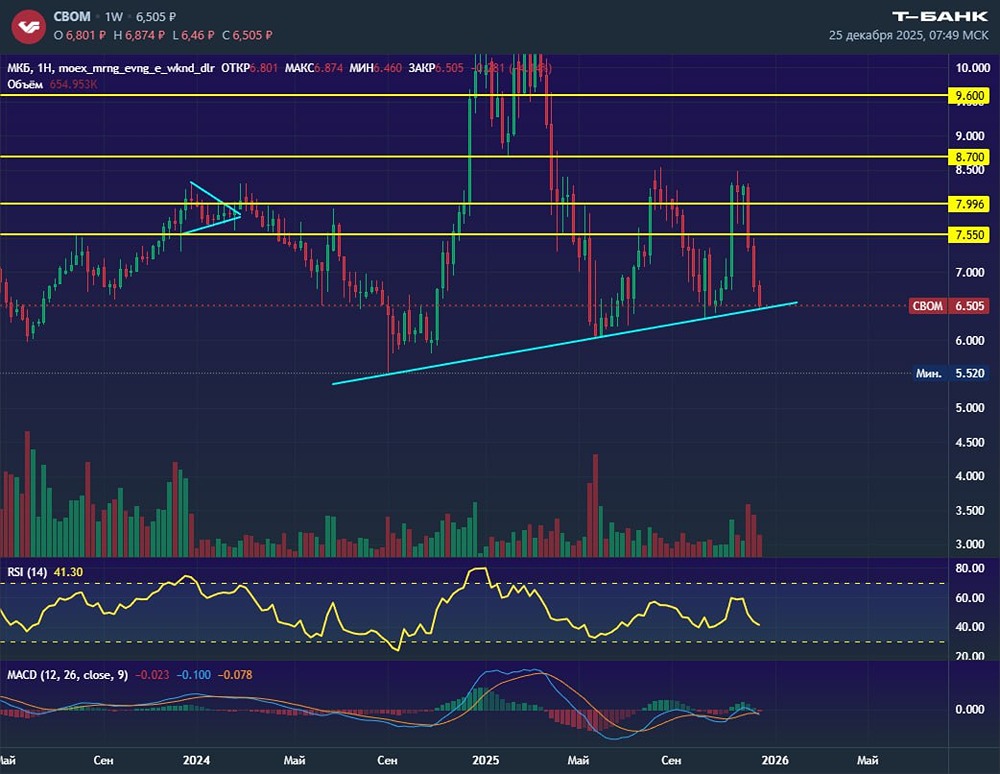Click the L 6,46 ₽ low value
This screenshot has width=1000, height=774.
click(194, 35)
